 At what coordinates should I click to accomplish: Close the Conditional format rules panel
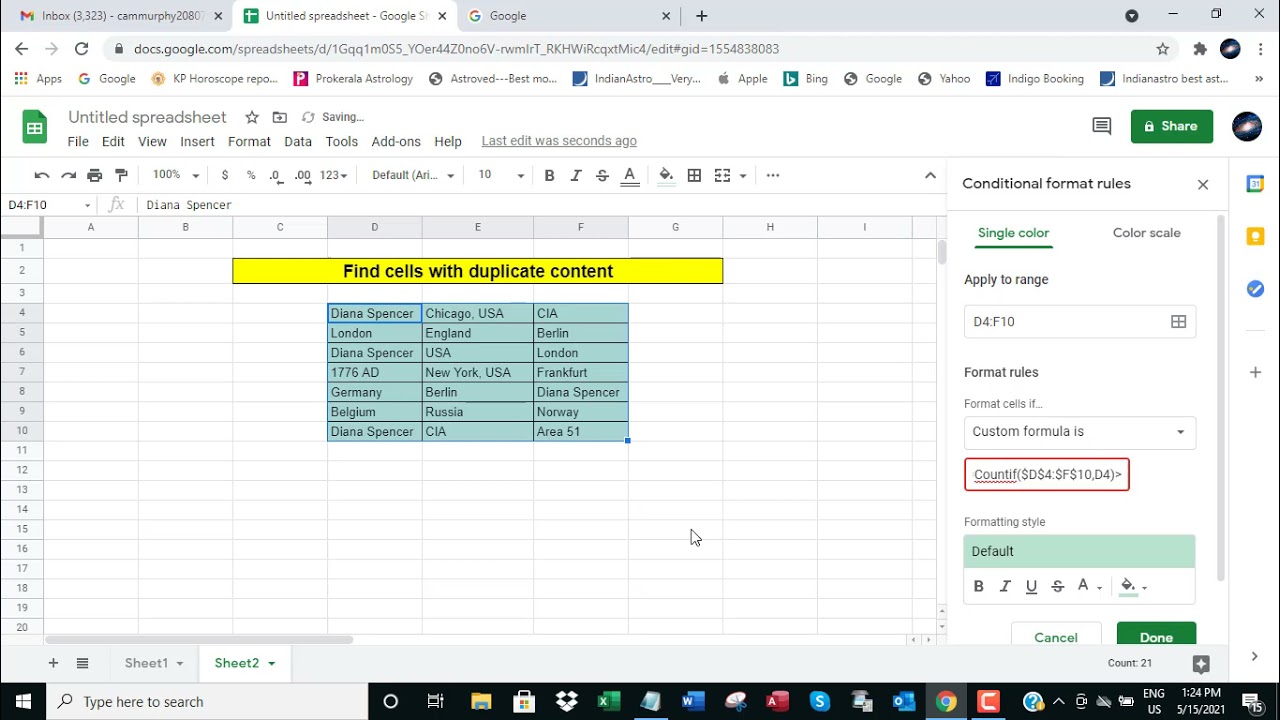coord(1203,184)
